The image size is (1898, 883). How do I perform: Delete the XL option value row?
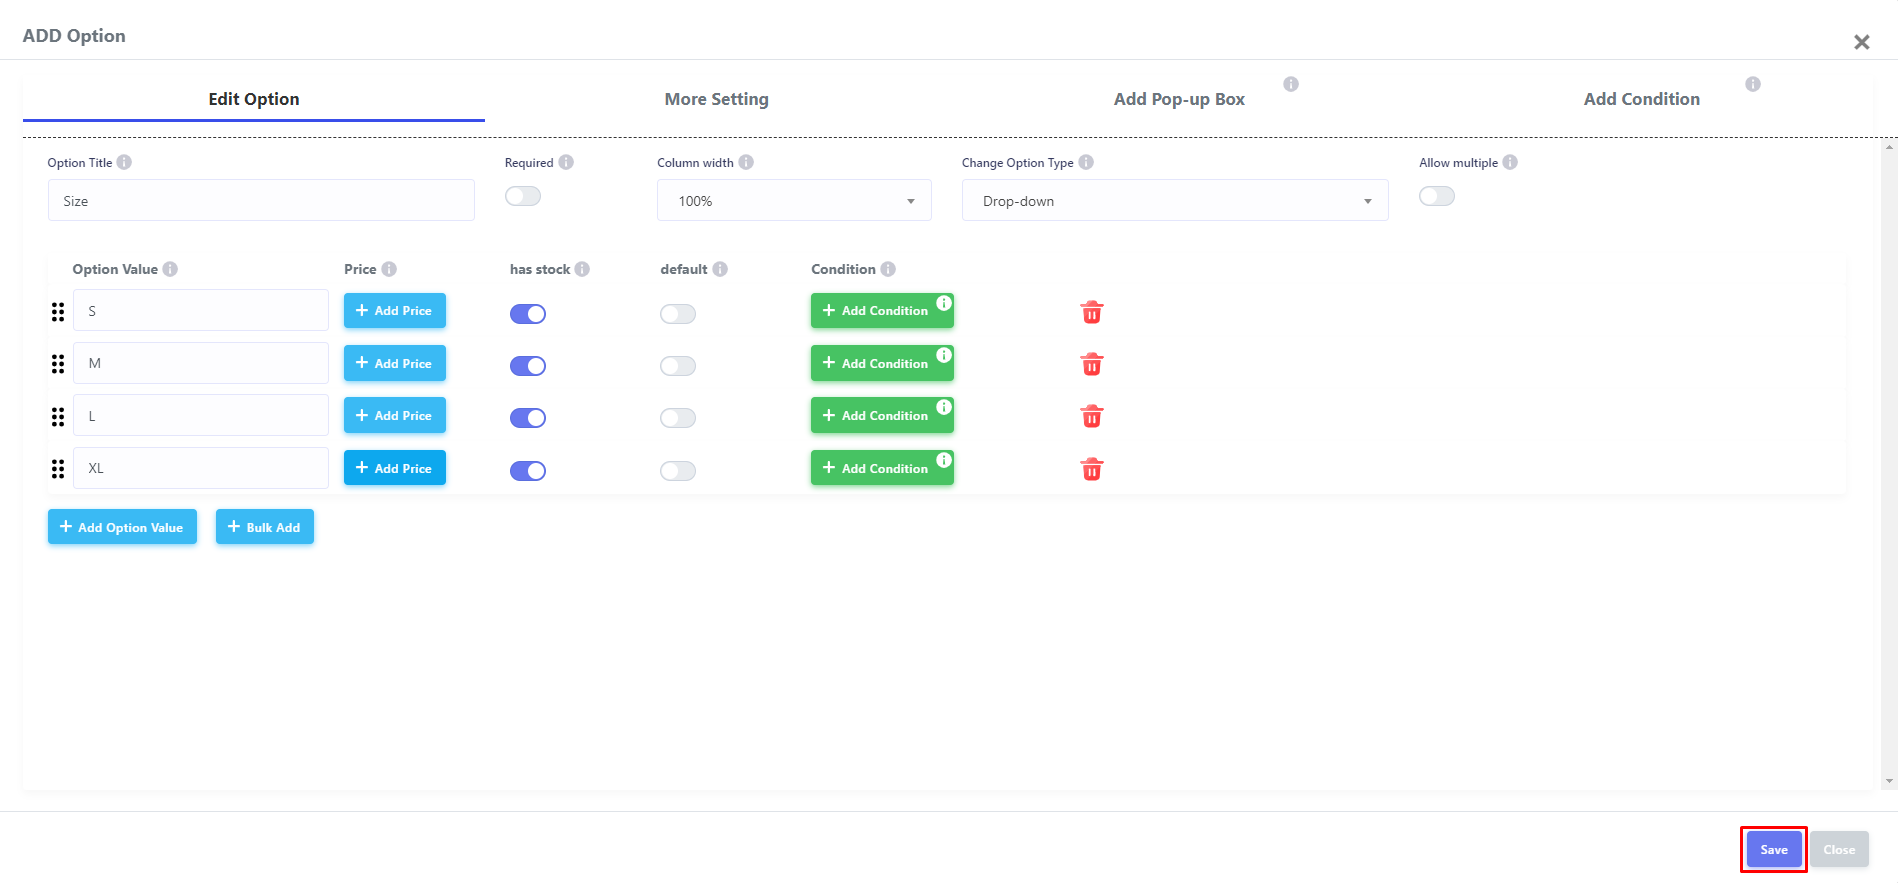(x=1092, y=469)
